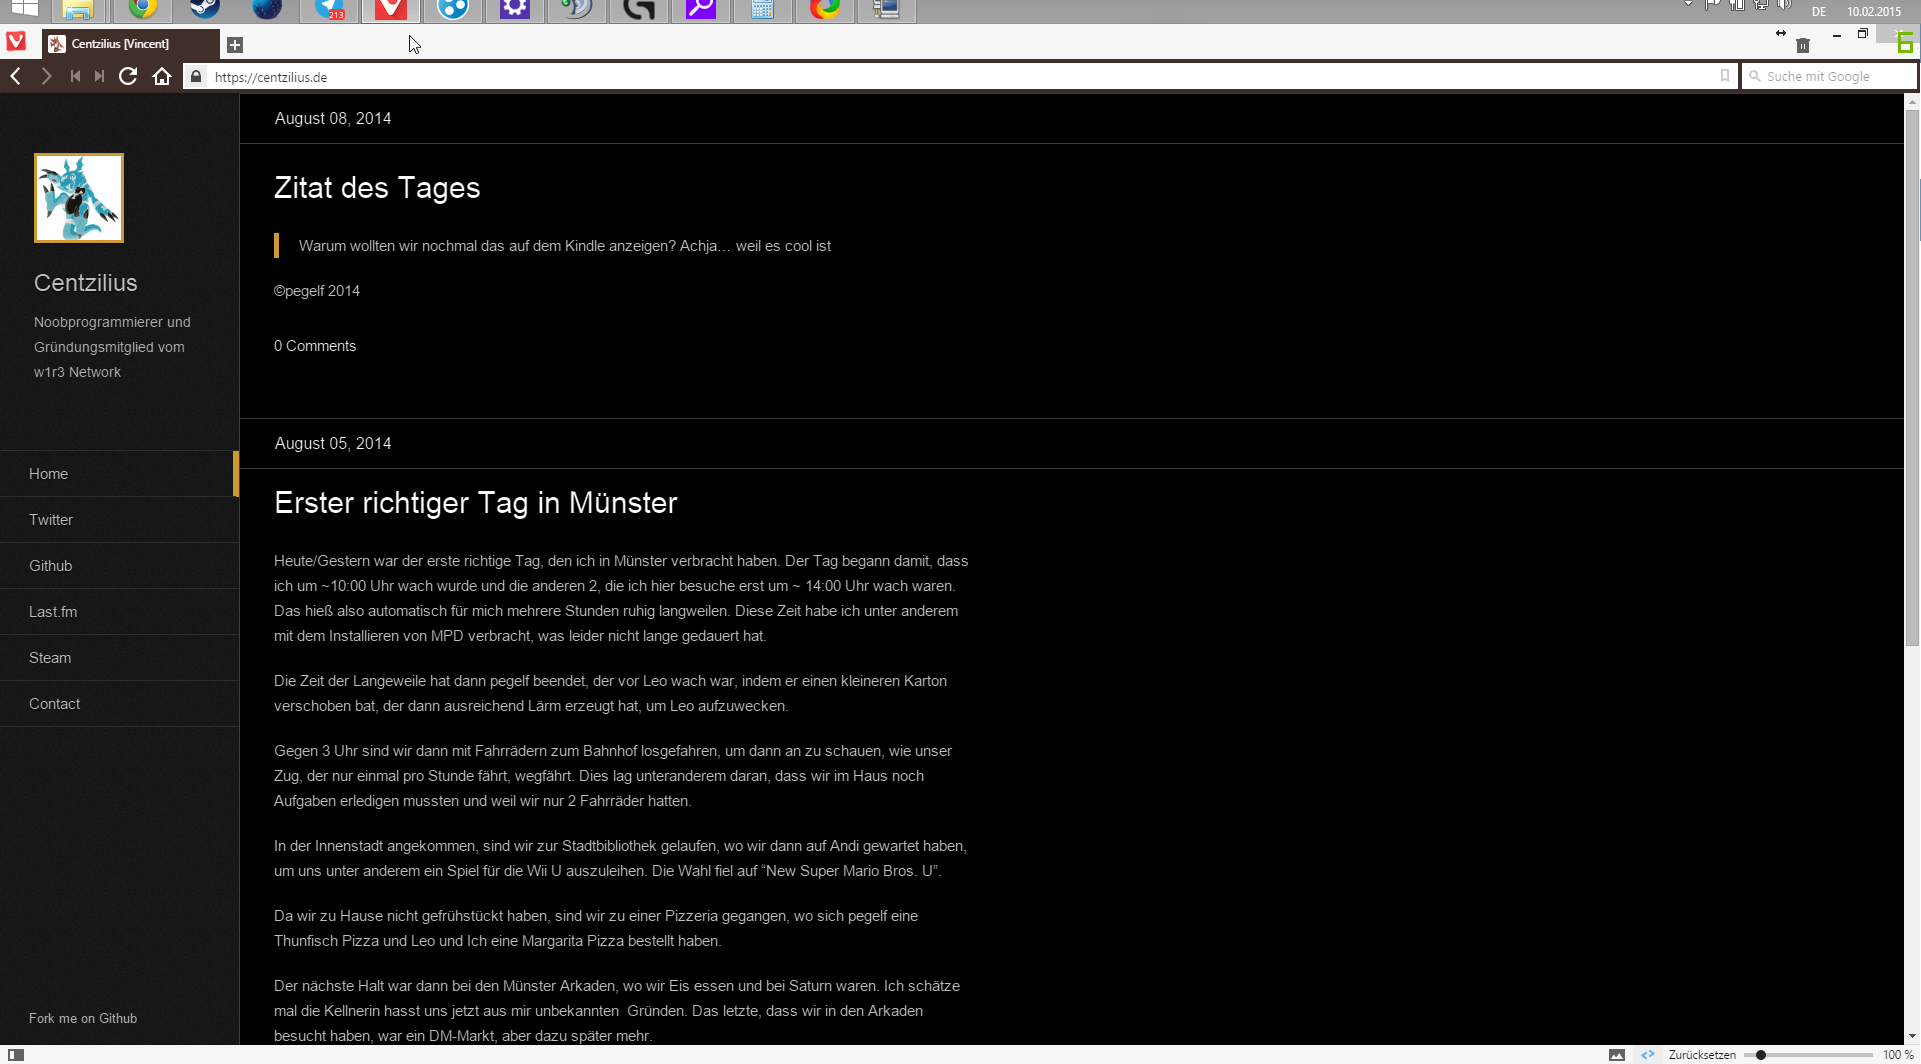1921x1064 pixels.
Task: Click the zoom slider handle
Action: click(x=1761, y=1055)
